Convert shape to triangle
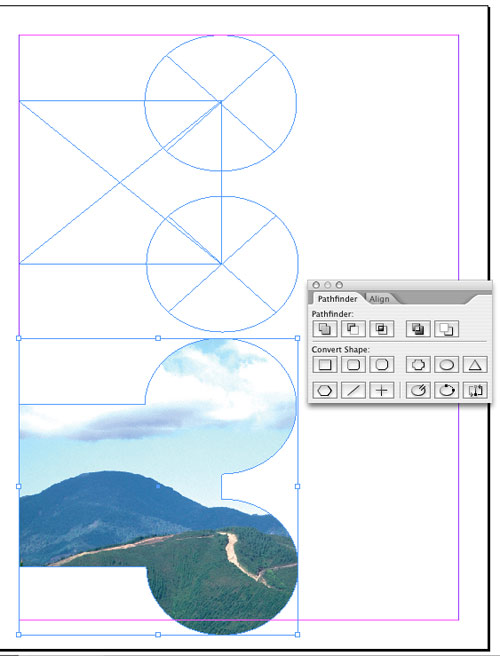The image size is (500, 656). click(x=475, y=364)
